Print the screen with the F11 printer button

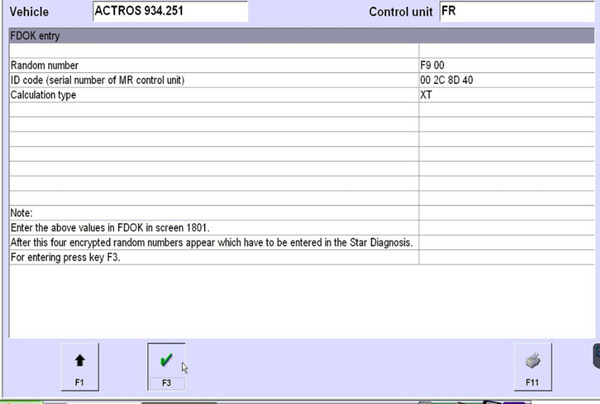(x=533, y=367)
